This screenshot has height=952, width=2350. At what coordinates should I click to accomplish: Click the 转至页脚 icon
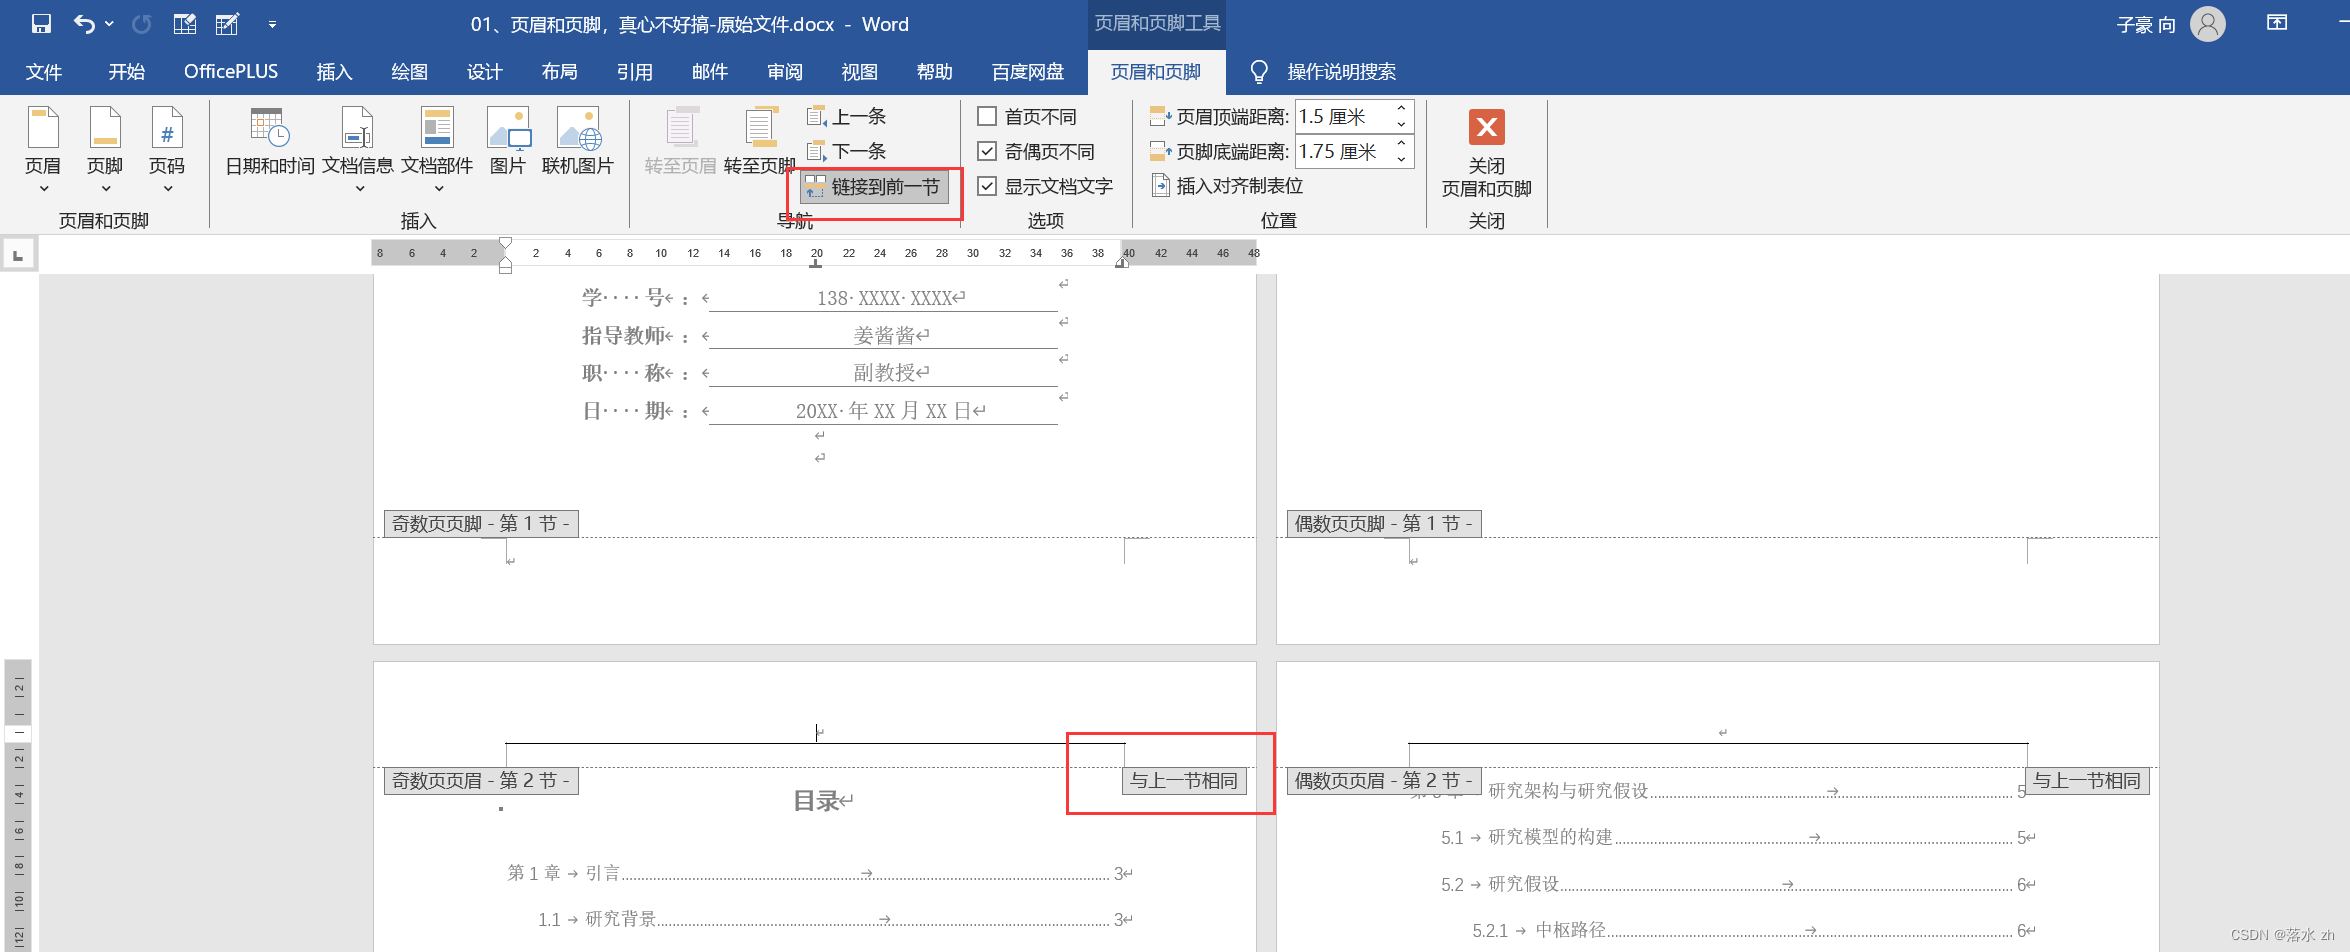[760, 128]
